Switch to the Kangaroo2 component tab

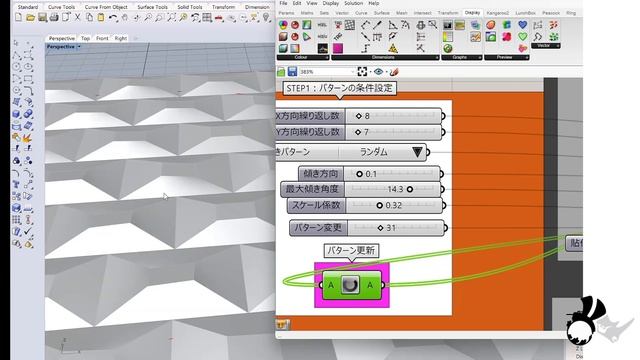click(498, 13)
